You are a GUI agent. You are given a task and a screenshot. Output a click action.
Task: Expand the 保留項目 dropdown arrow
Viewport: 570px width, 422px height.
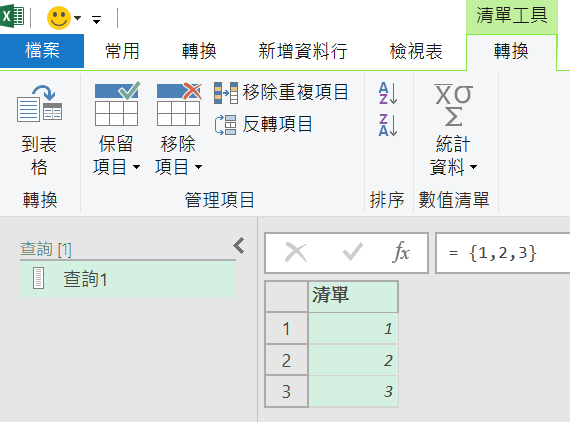[x=136, y=167]
